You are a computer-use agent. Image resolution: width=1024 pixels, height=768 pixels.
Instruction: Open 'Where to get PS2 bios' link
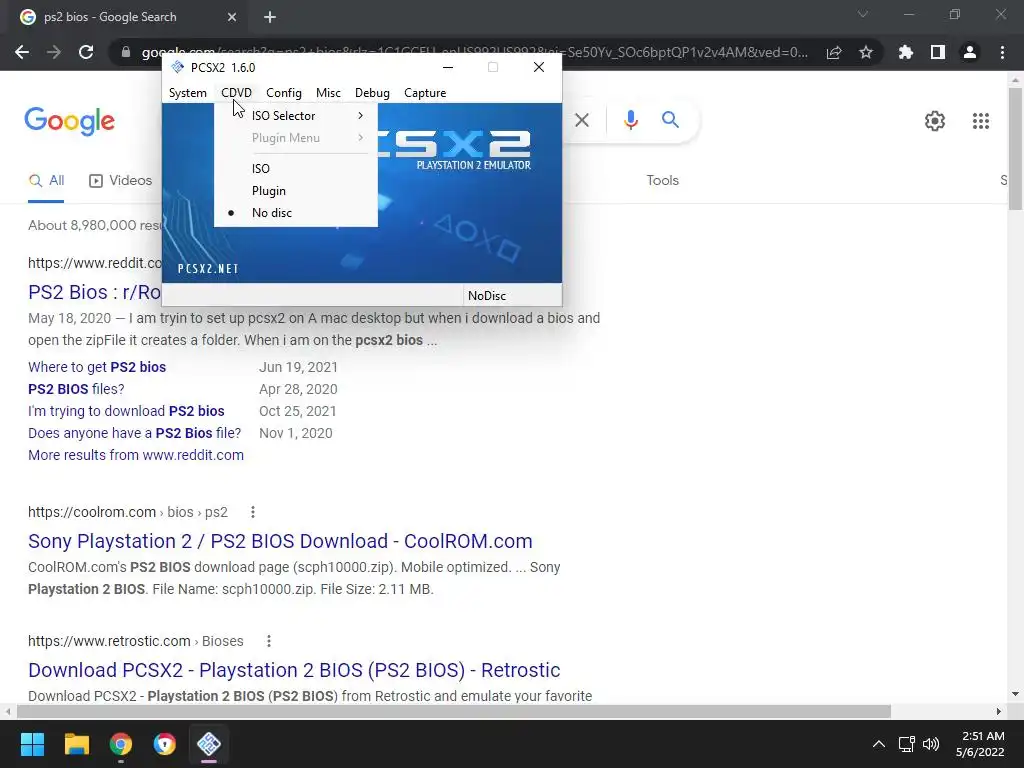[x=97, y=367]
